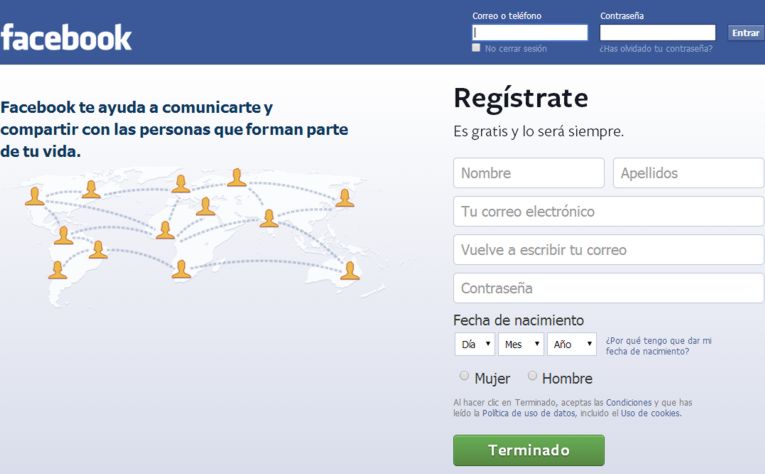
Task: Click the facebook logo
Action: pyautogui.click(x=66, y=38)
